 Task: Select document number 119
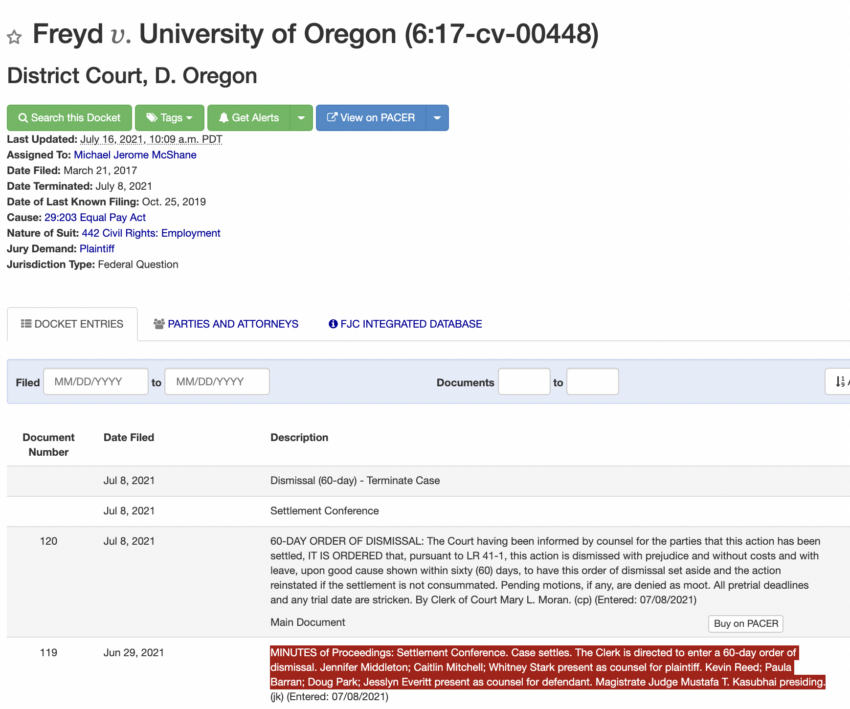click(x=48, y=653)
